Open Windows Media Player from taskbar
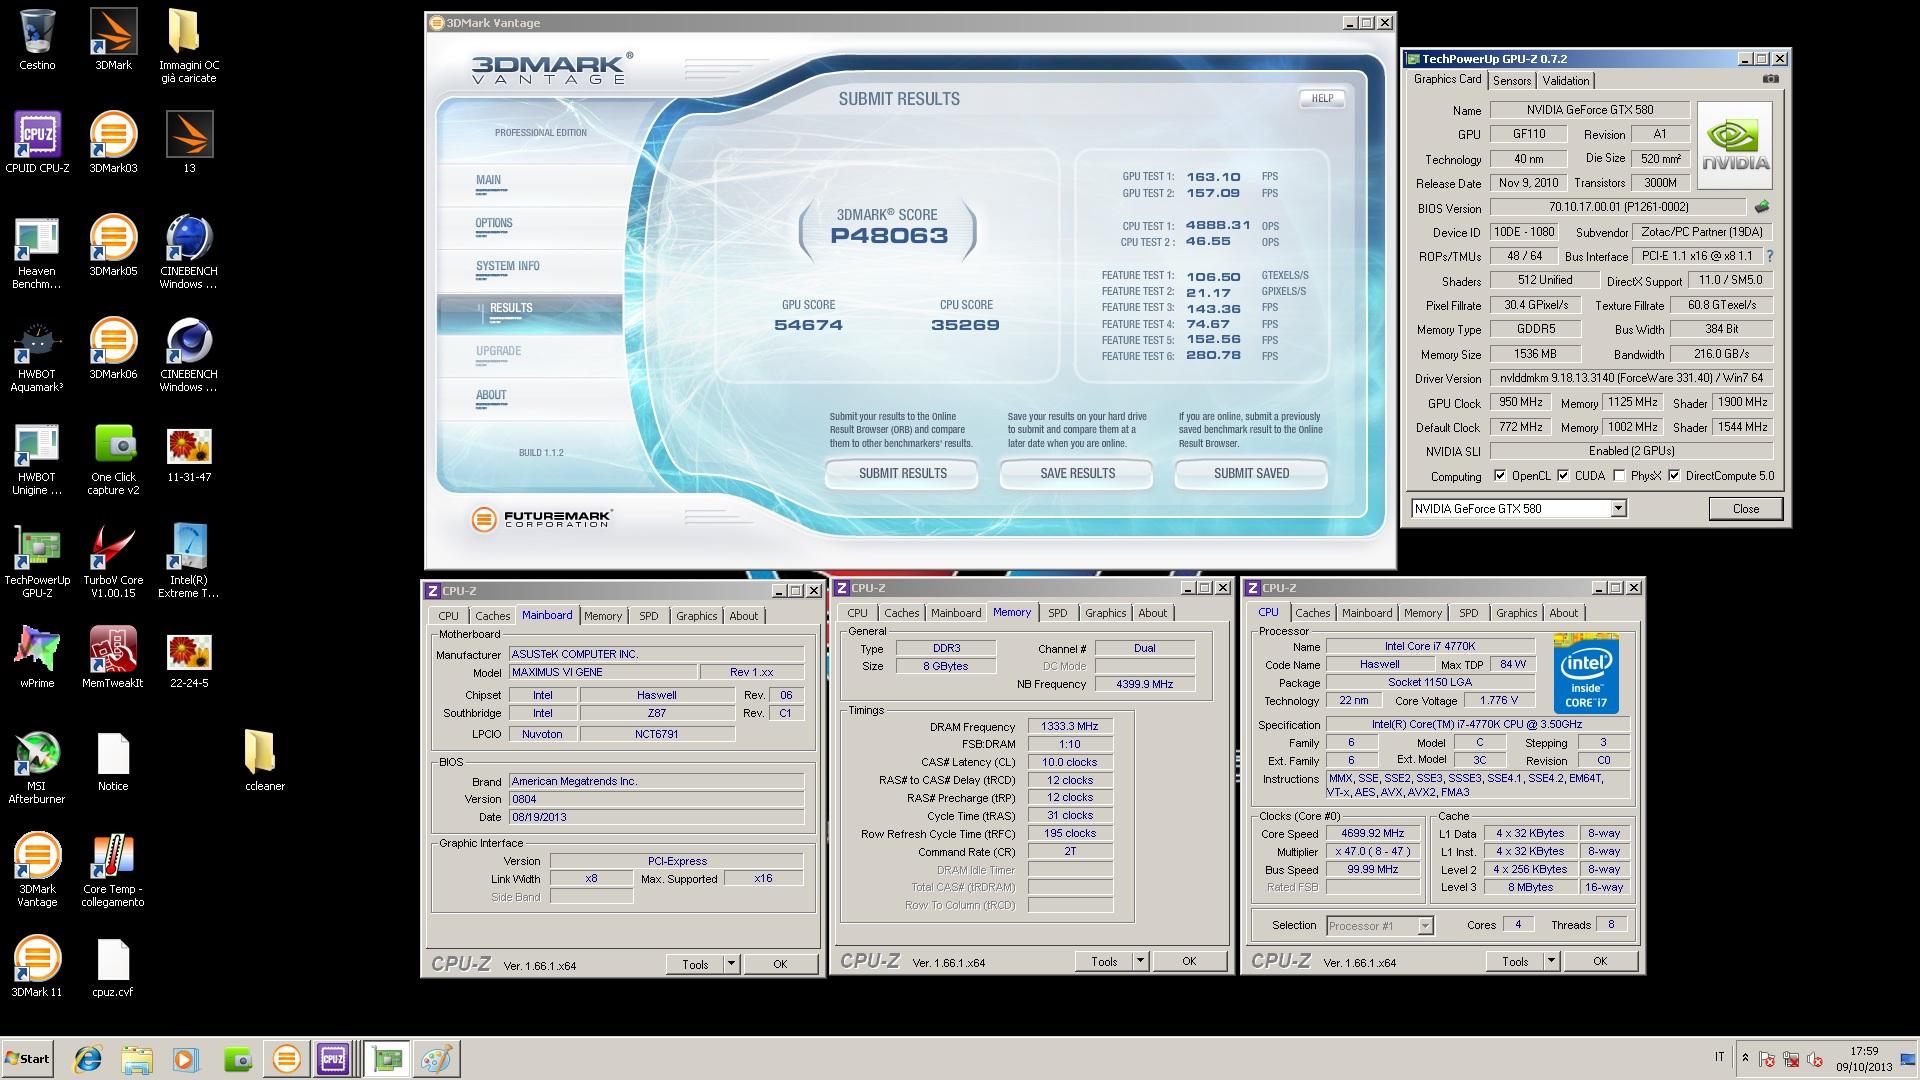 (x=186, y=1058)
